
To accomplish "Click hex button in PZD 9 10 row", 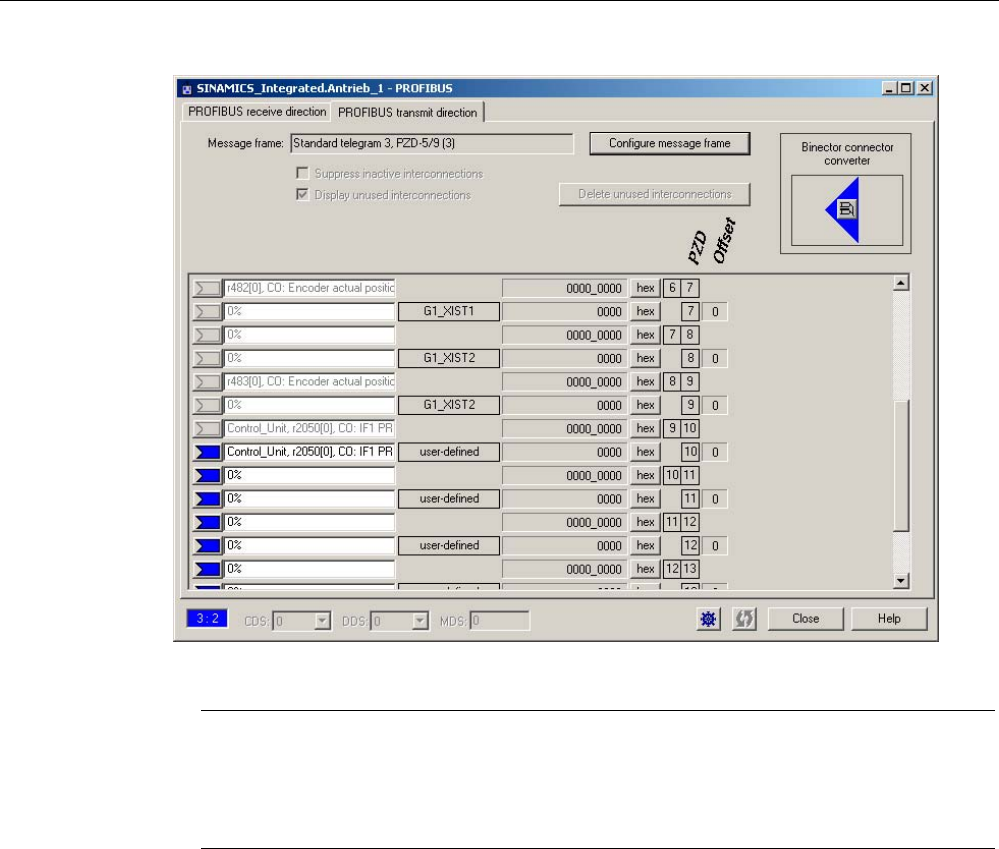I will tap(645, 429).
